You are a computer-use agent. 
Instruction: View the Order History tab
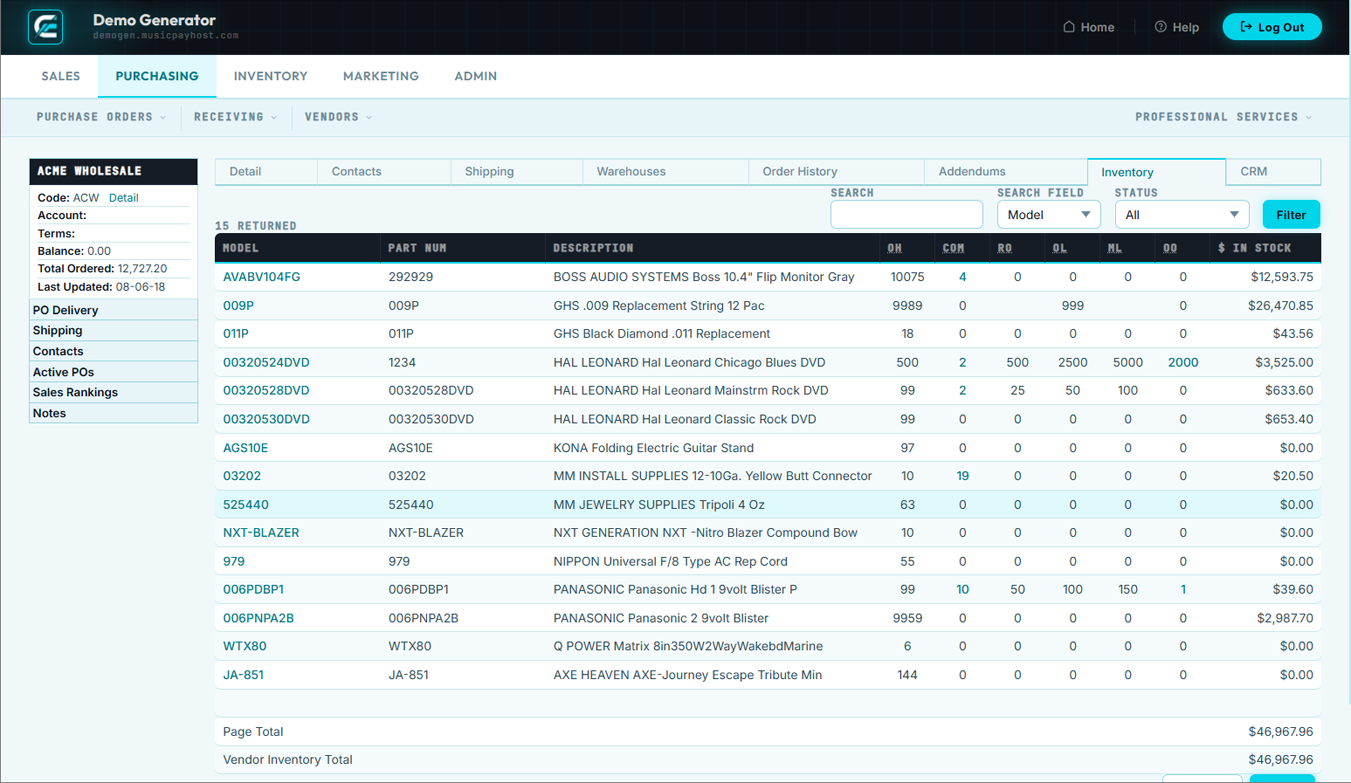[x=836, y=172]
